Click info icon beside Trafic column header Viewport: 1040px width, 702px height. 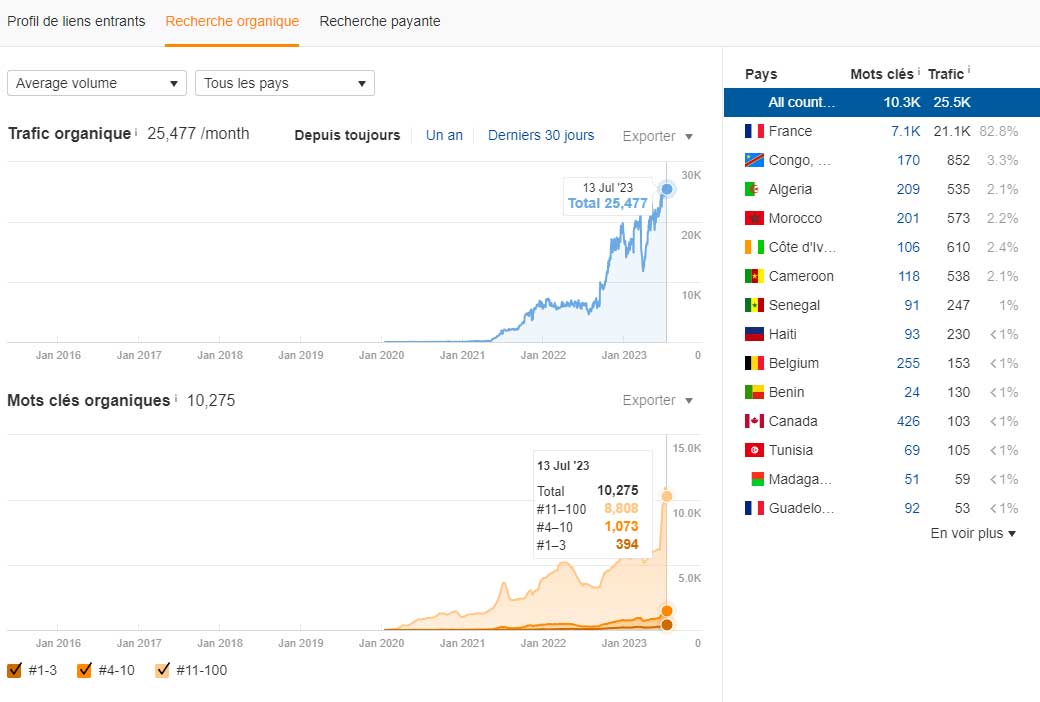[969, 69]
